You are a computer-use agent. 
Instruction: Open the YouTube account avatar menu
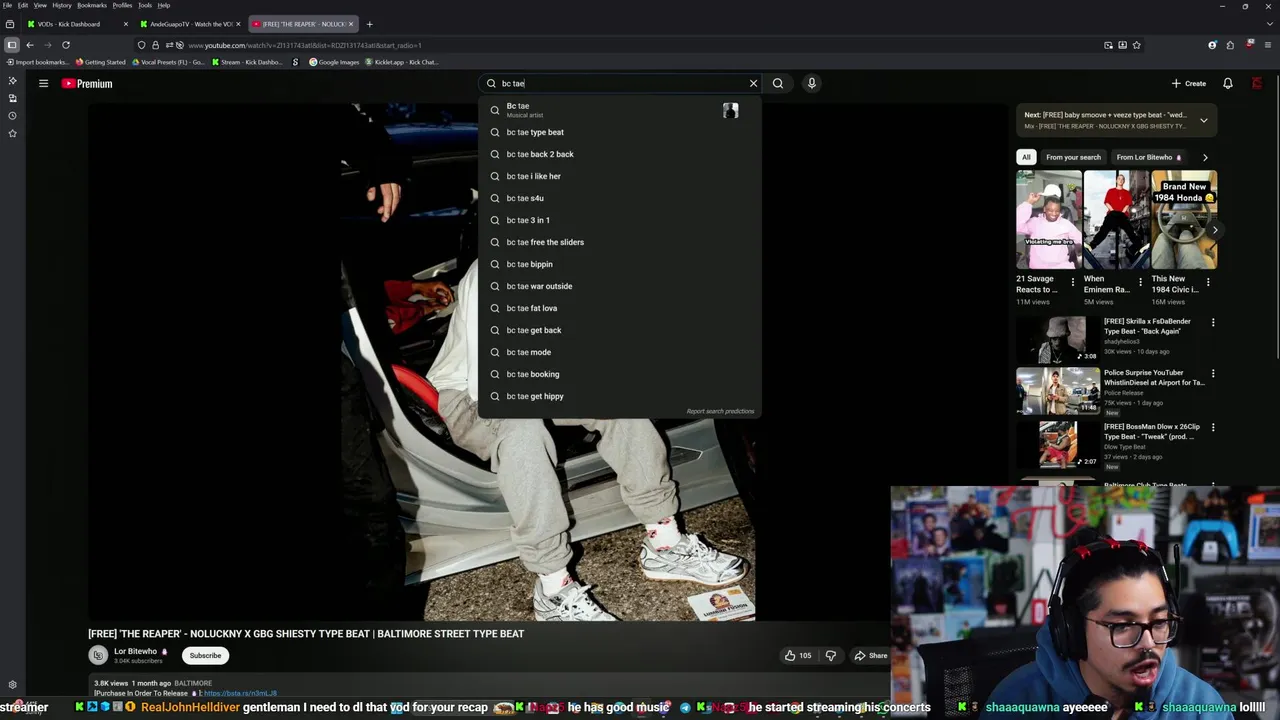1257,83
